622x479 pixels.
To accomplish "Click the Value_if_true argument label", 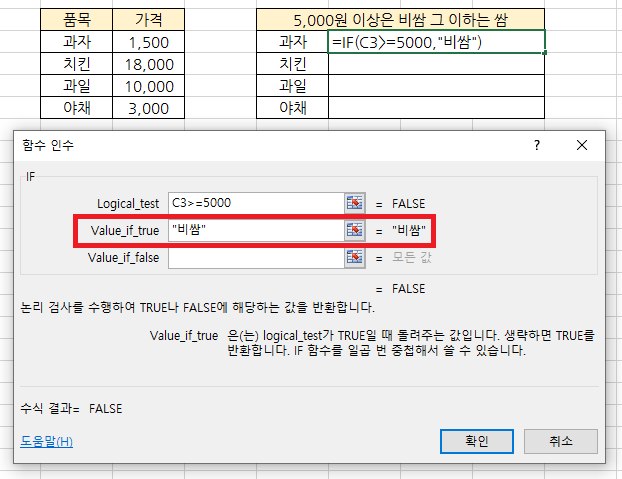I will point(125,230).
